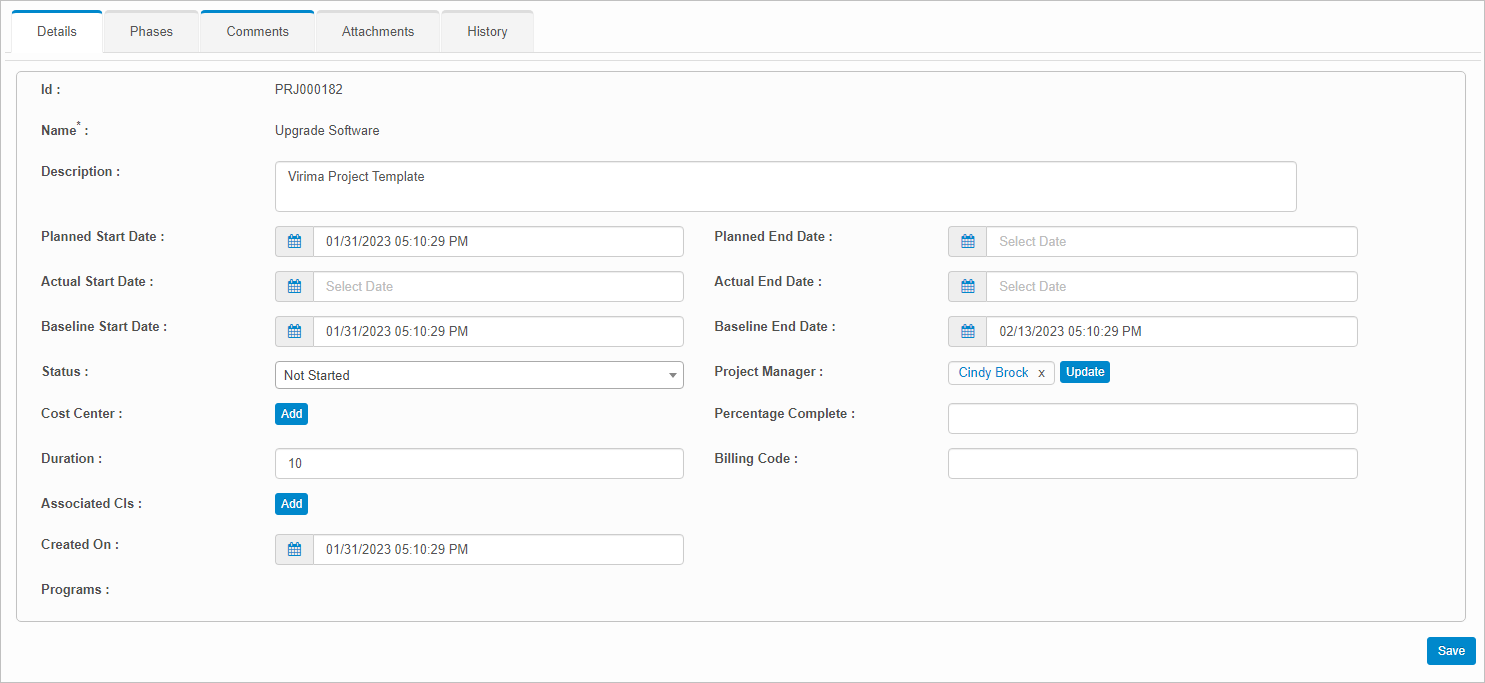
Task: Click inside the Description text box
Action: click(785, 187)
